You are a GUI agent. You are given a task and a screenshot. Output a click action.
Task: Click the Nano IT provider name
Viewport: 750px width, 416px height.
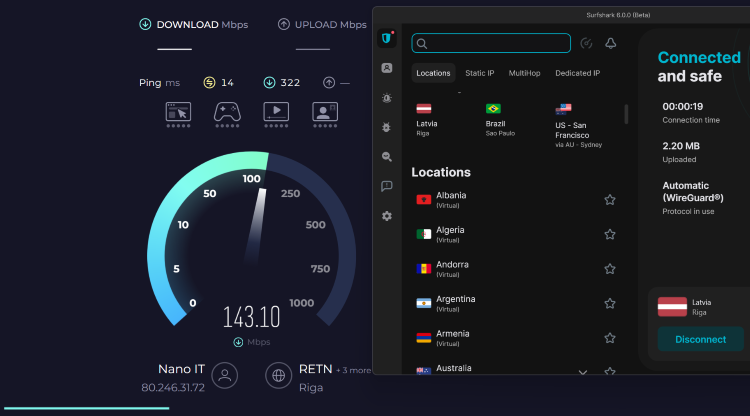click(181, 369)
